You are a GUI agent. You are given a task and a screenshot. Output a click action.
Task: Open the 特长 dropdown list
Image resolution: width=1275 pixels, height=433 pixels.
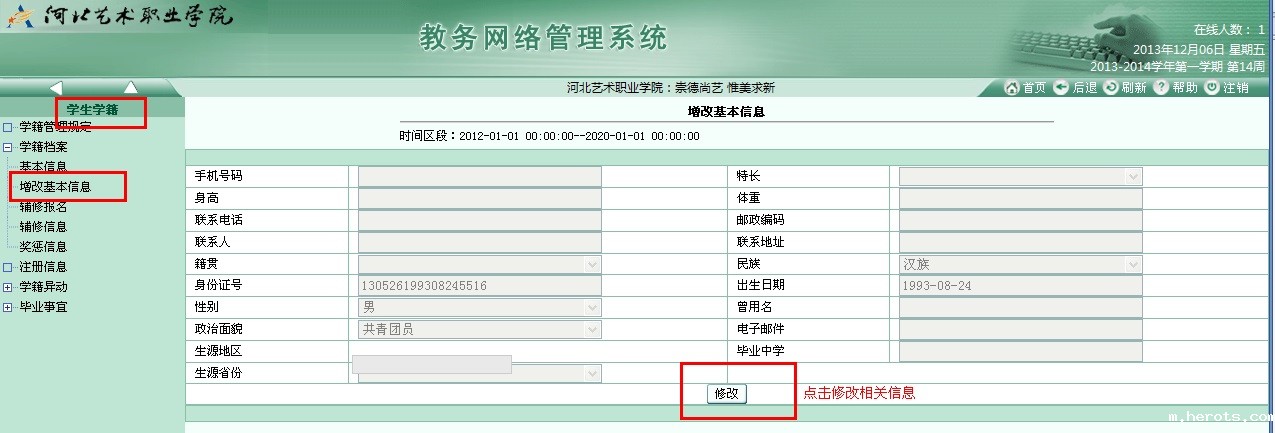(x=1132, y=176)
